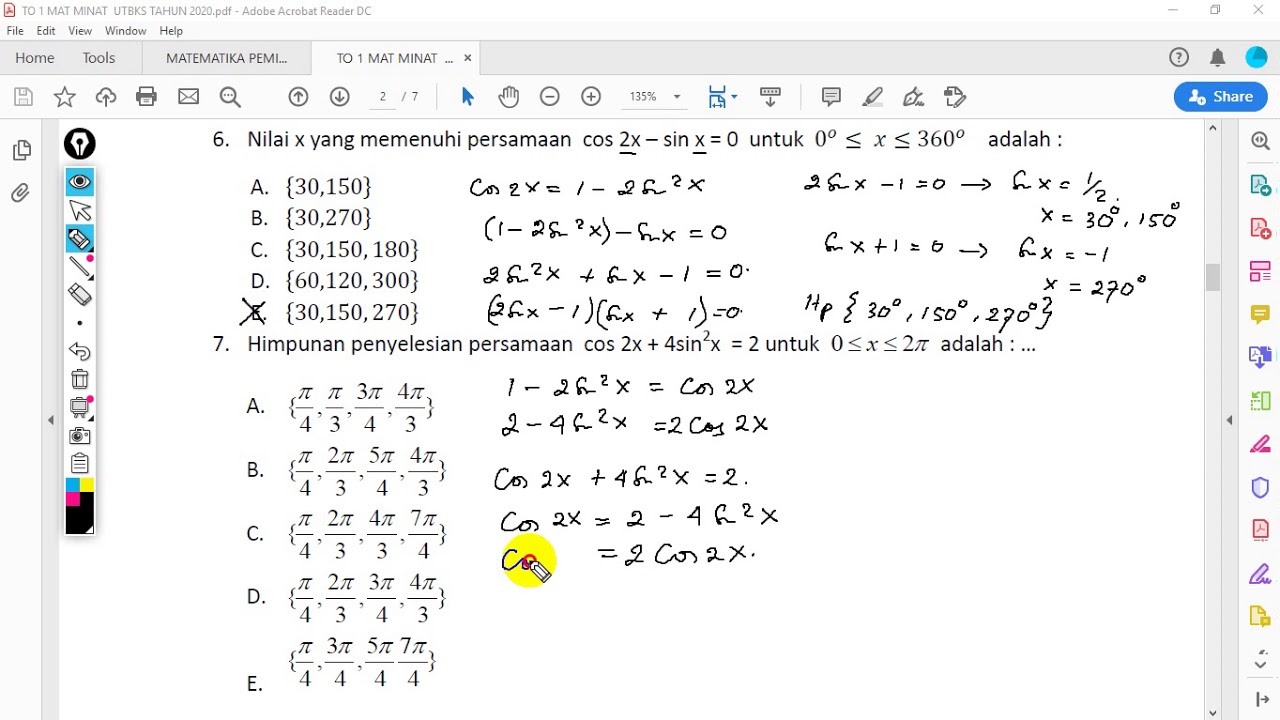Send file by email envelope icon

(x=188, y=97)
